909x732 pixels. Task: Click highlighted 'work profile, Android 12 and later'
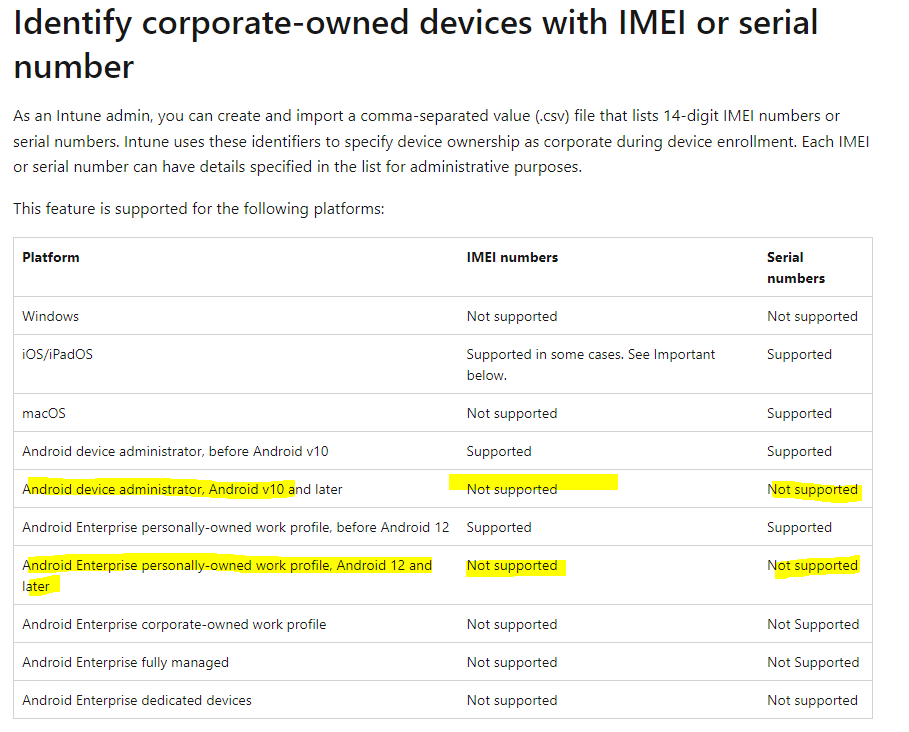pos(227,576)
